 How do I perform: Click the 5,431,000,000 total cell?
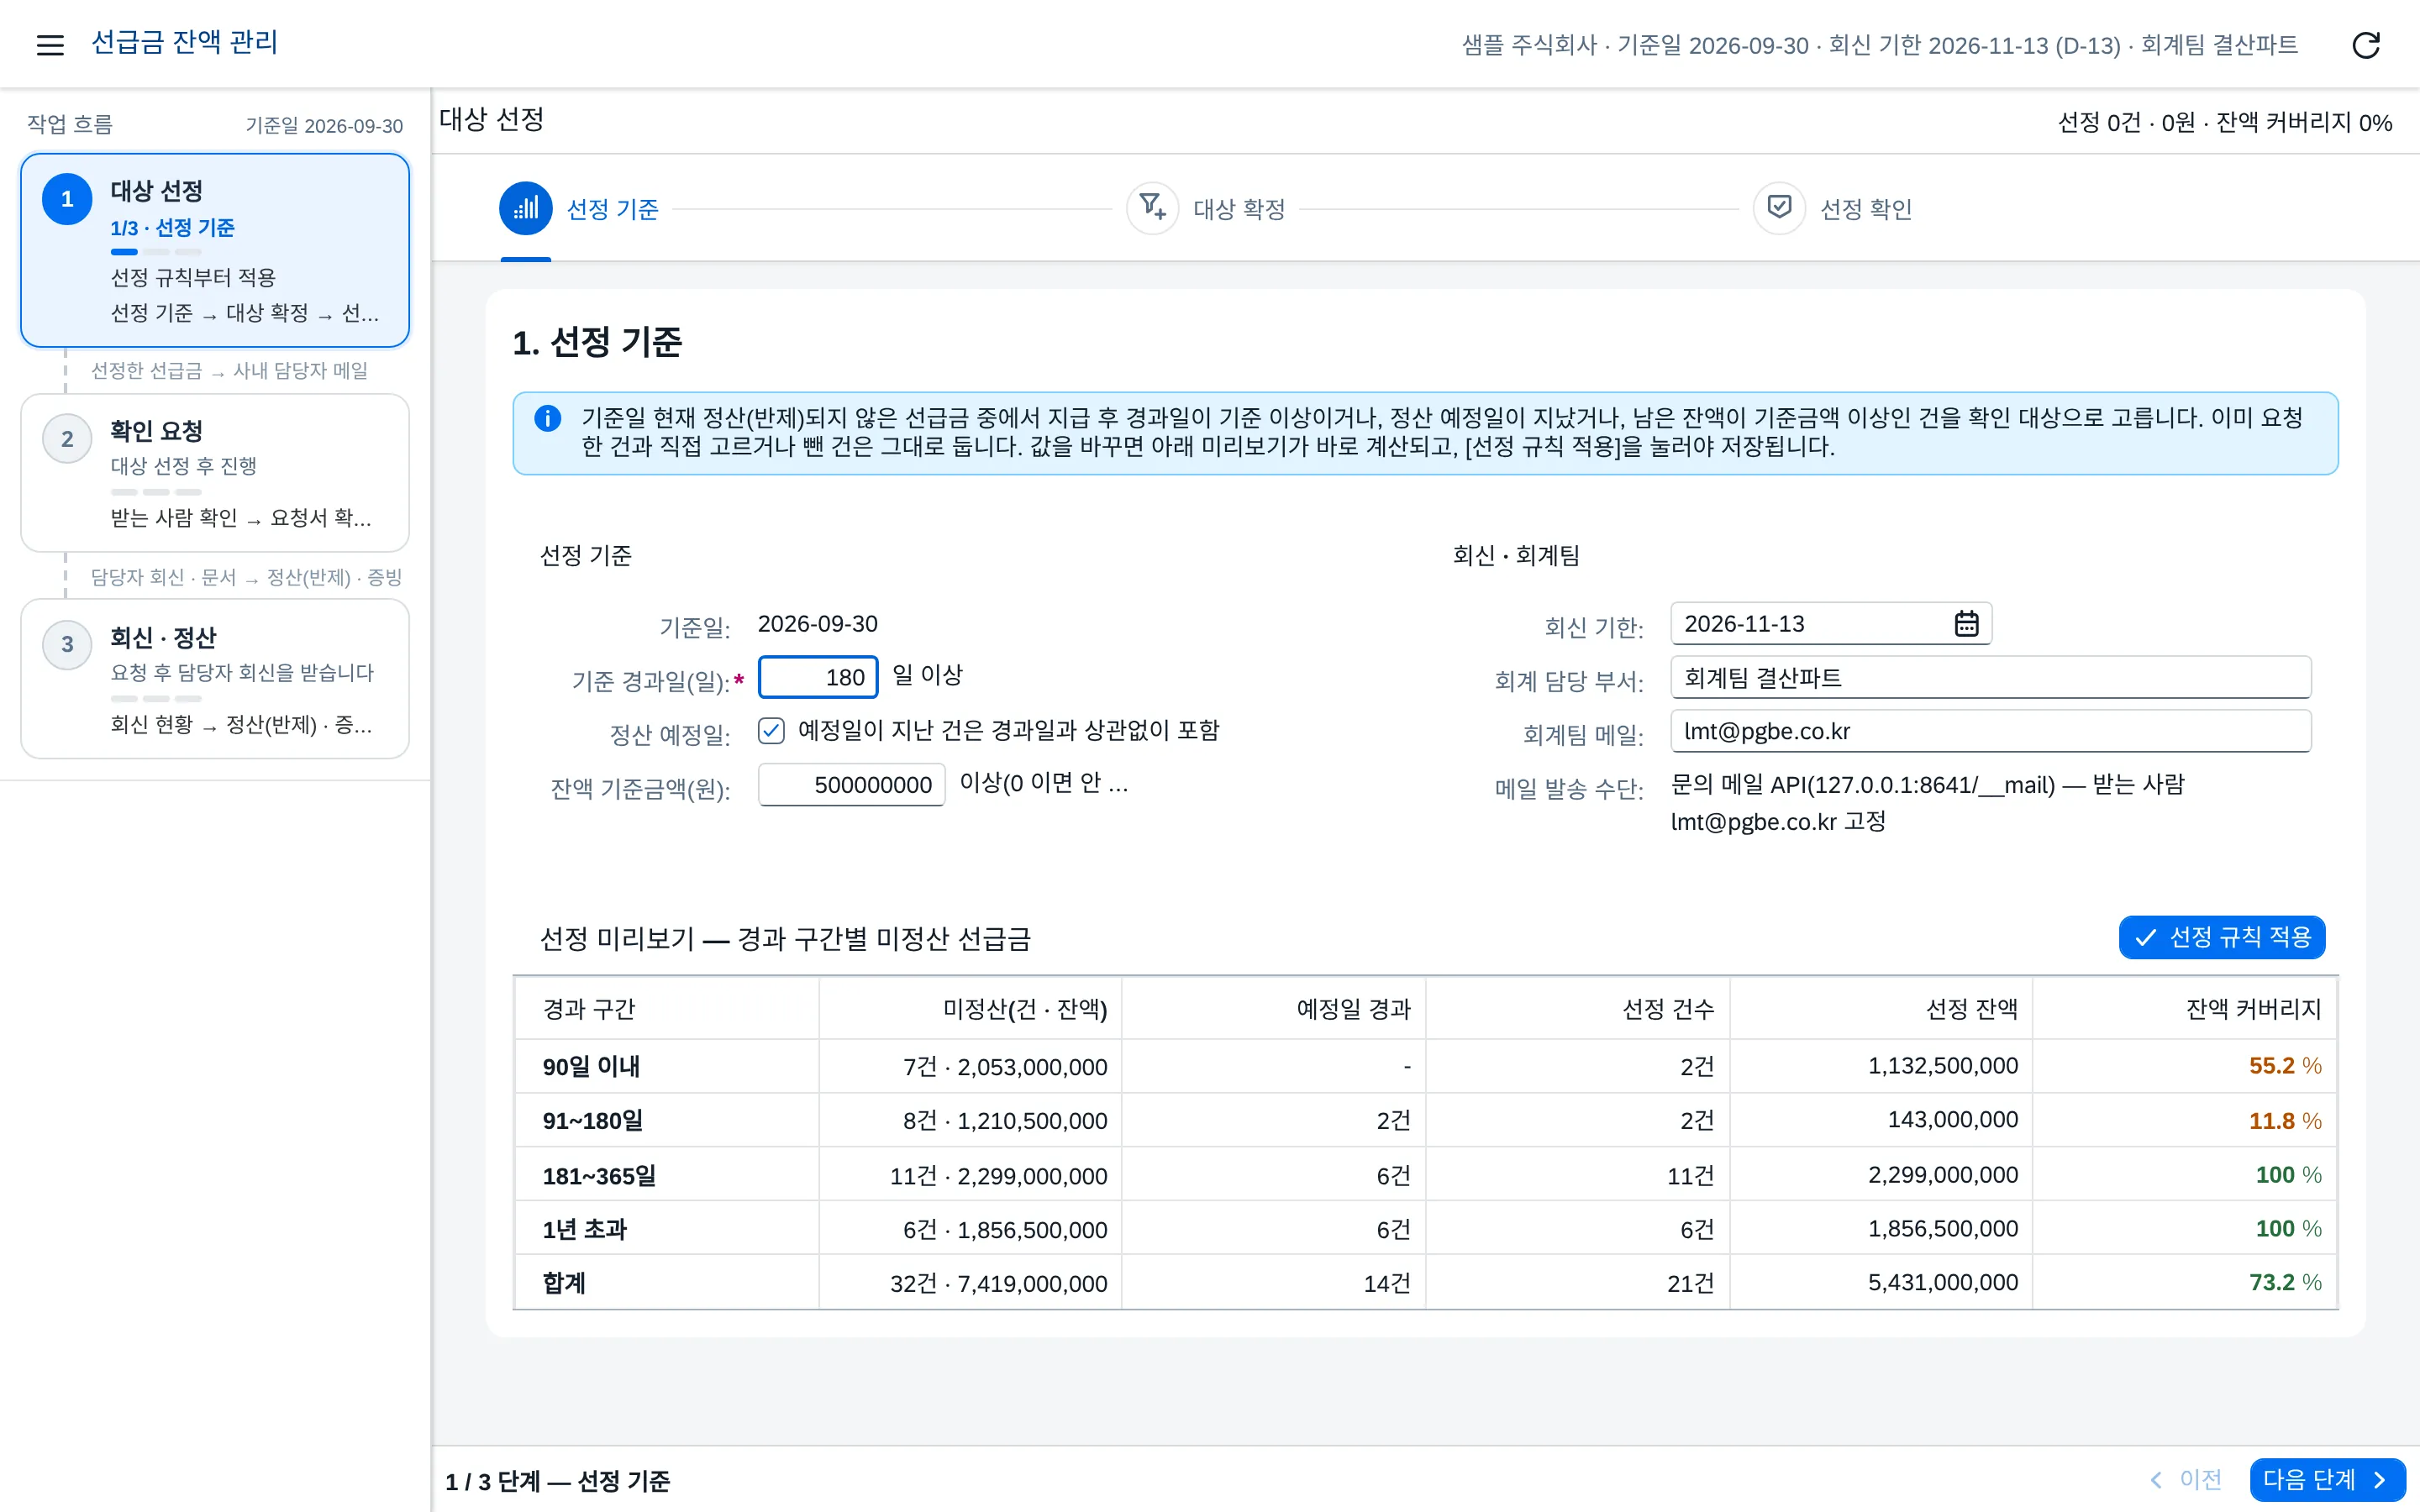[1880, 1283]
